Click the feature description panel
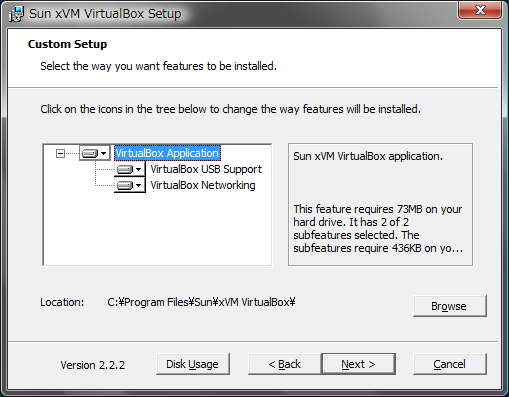The width and height of the screenshot is (509, 397). (380, 205)
